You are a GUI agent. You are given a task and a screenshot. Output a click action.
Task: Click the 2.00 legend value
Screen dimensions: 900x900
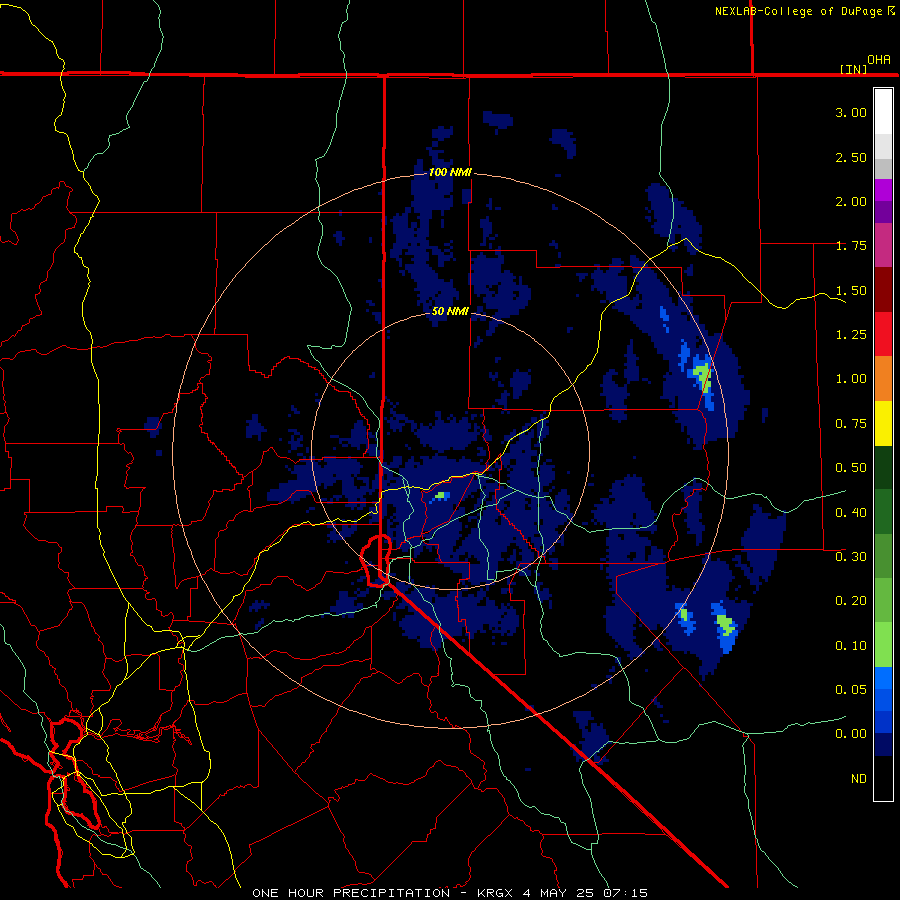coord(851,201)
